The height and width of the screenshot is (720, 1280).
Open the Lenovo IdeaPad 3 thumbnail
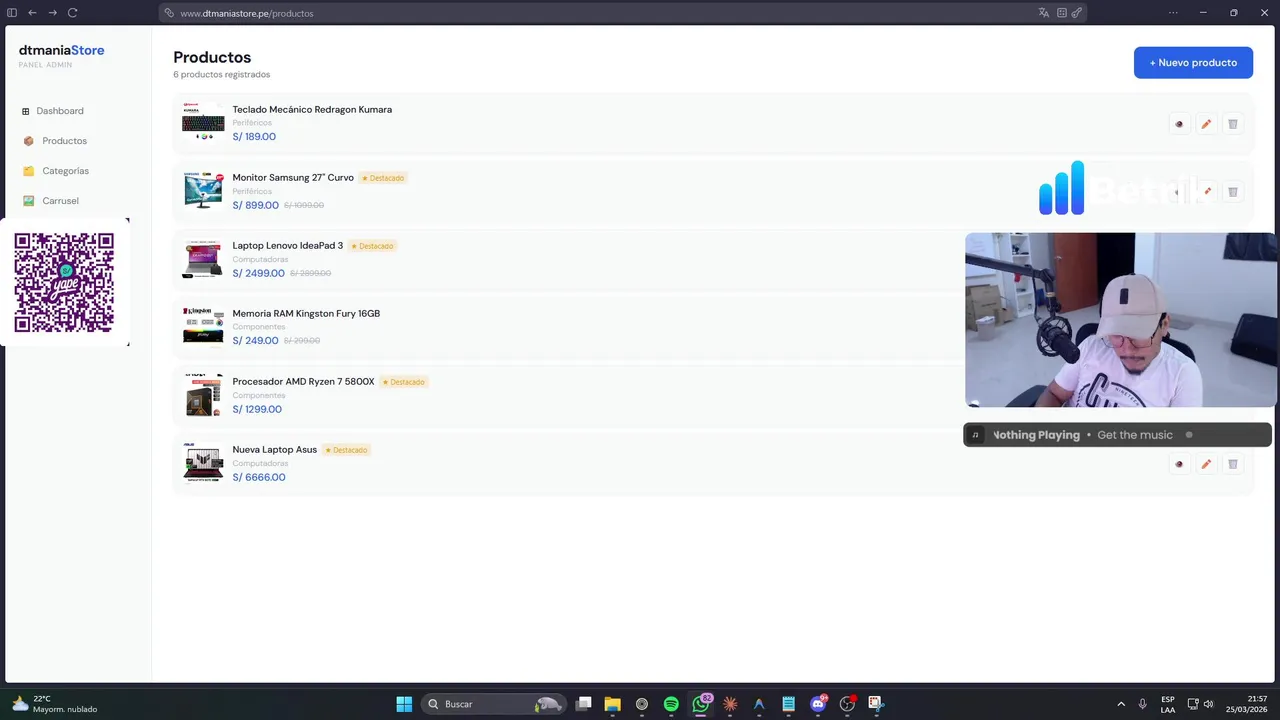click(x=203, y=258)
